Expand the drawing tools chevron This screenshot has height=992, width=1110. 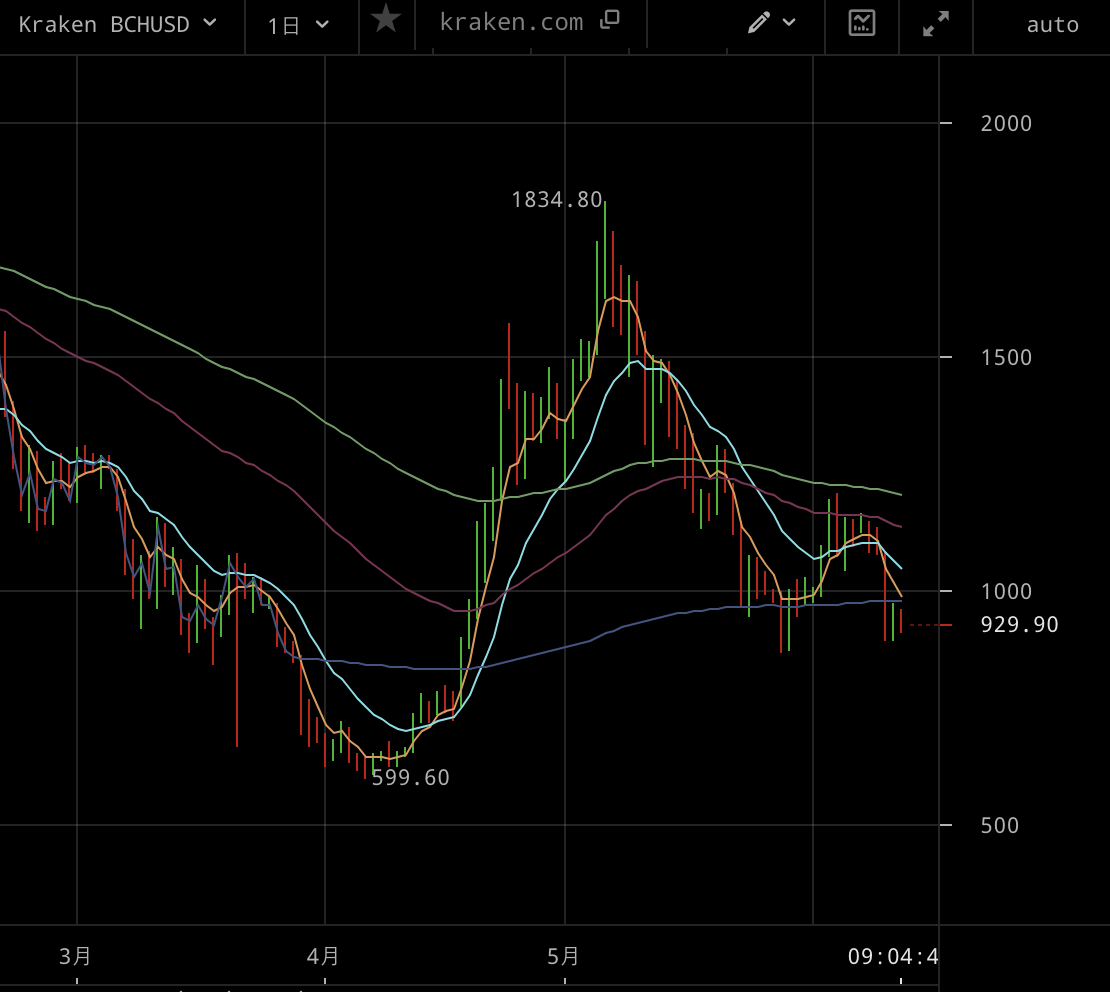789,23
